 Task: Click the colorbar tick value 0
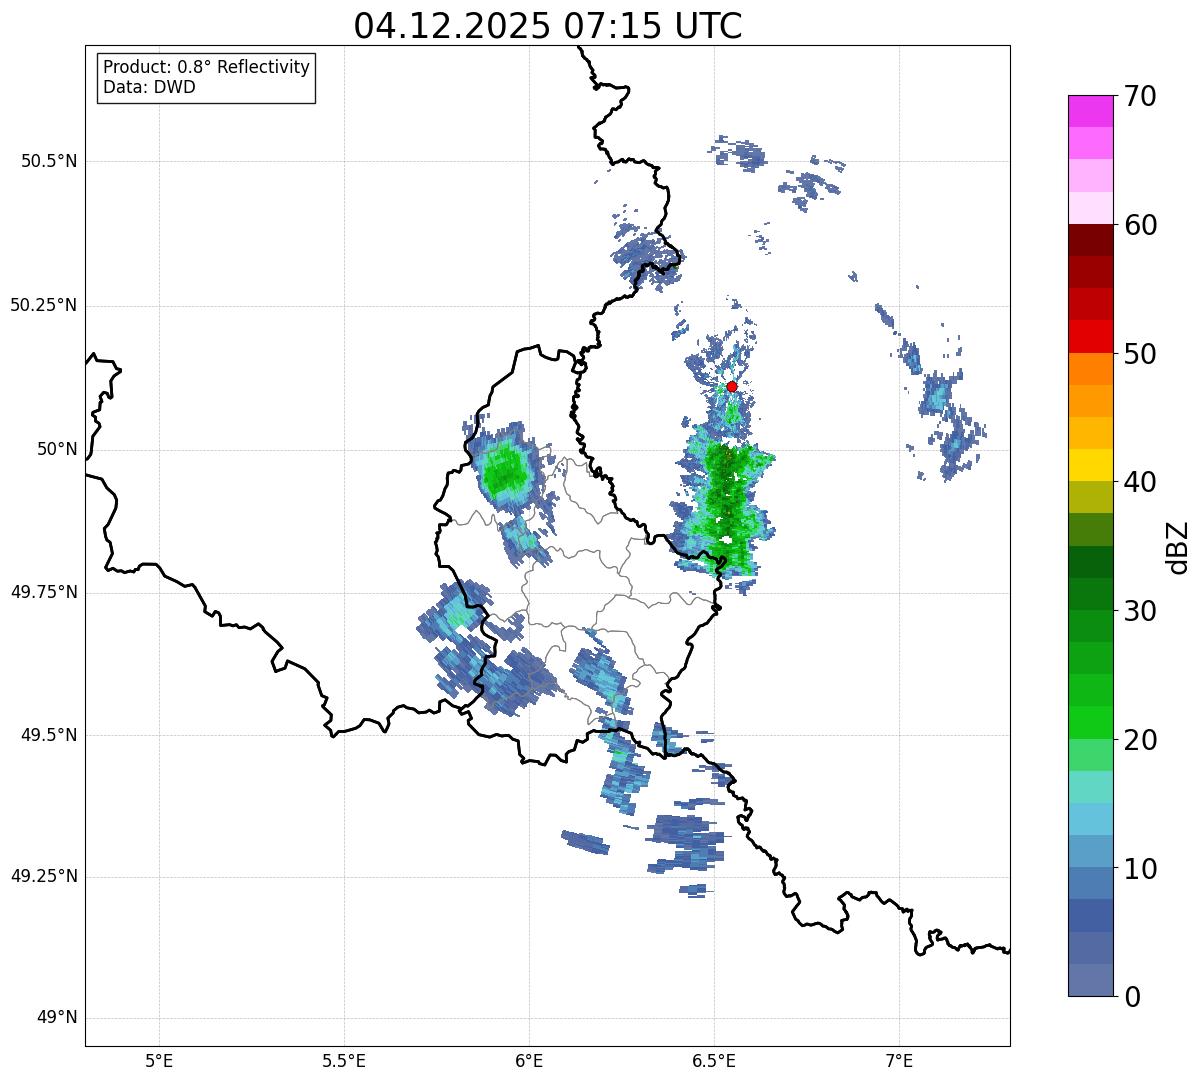click(1132, 997)
